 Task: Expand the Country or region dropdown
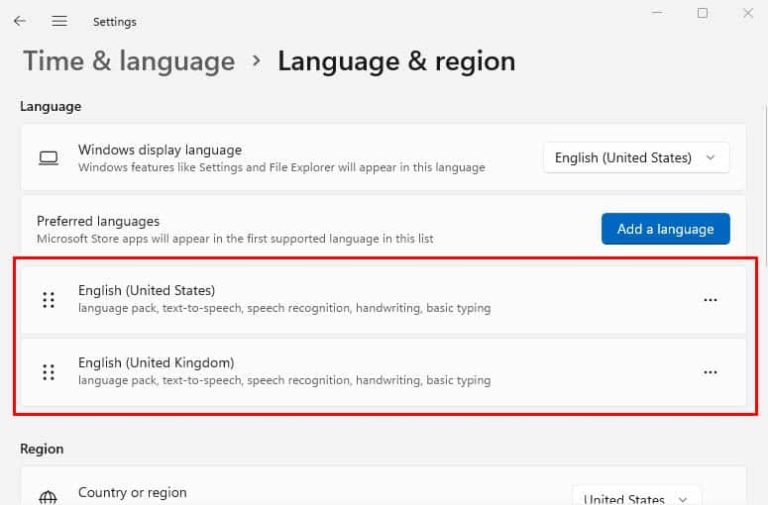click(636, 498)
